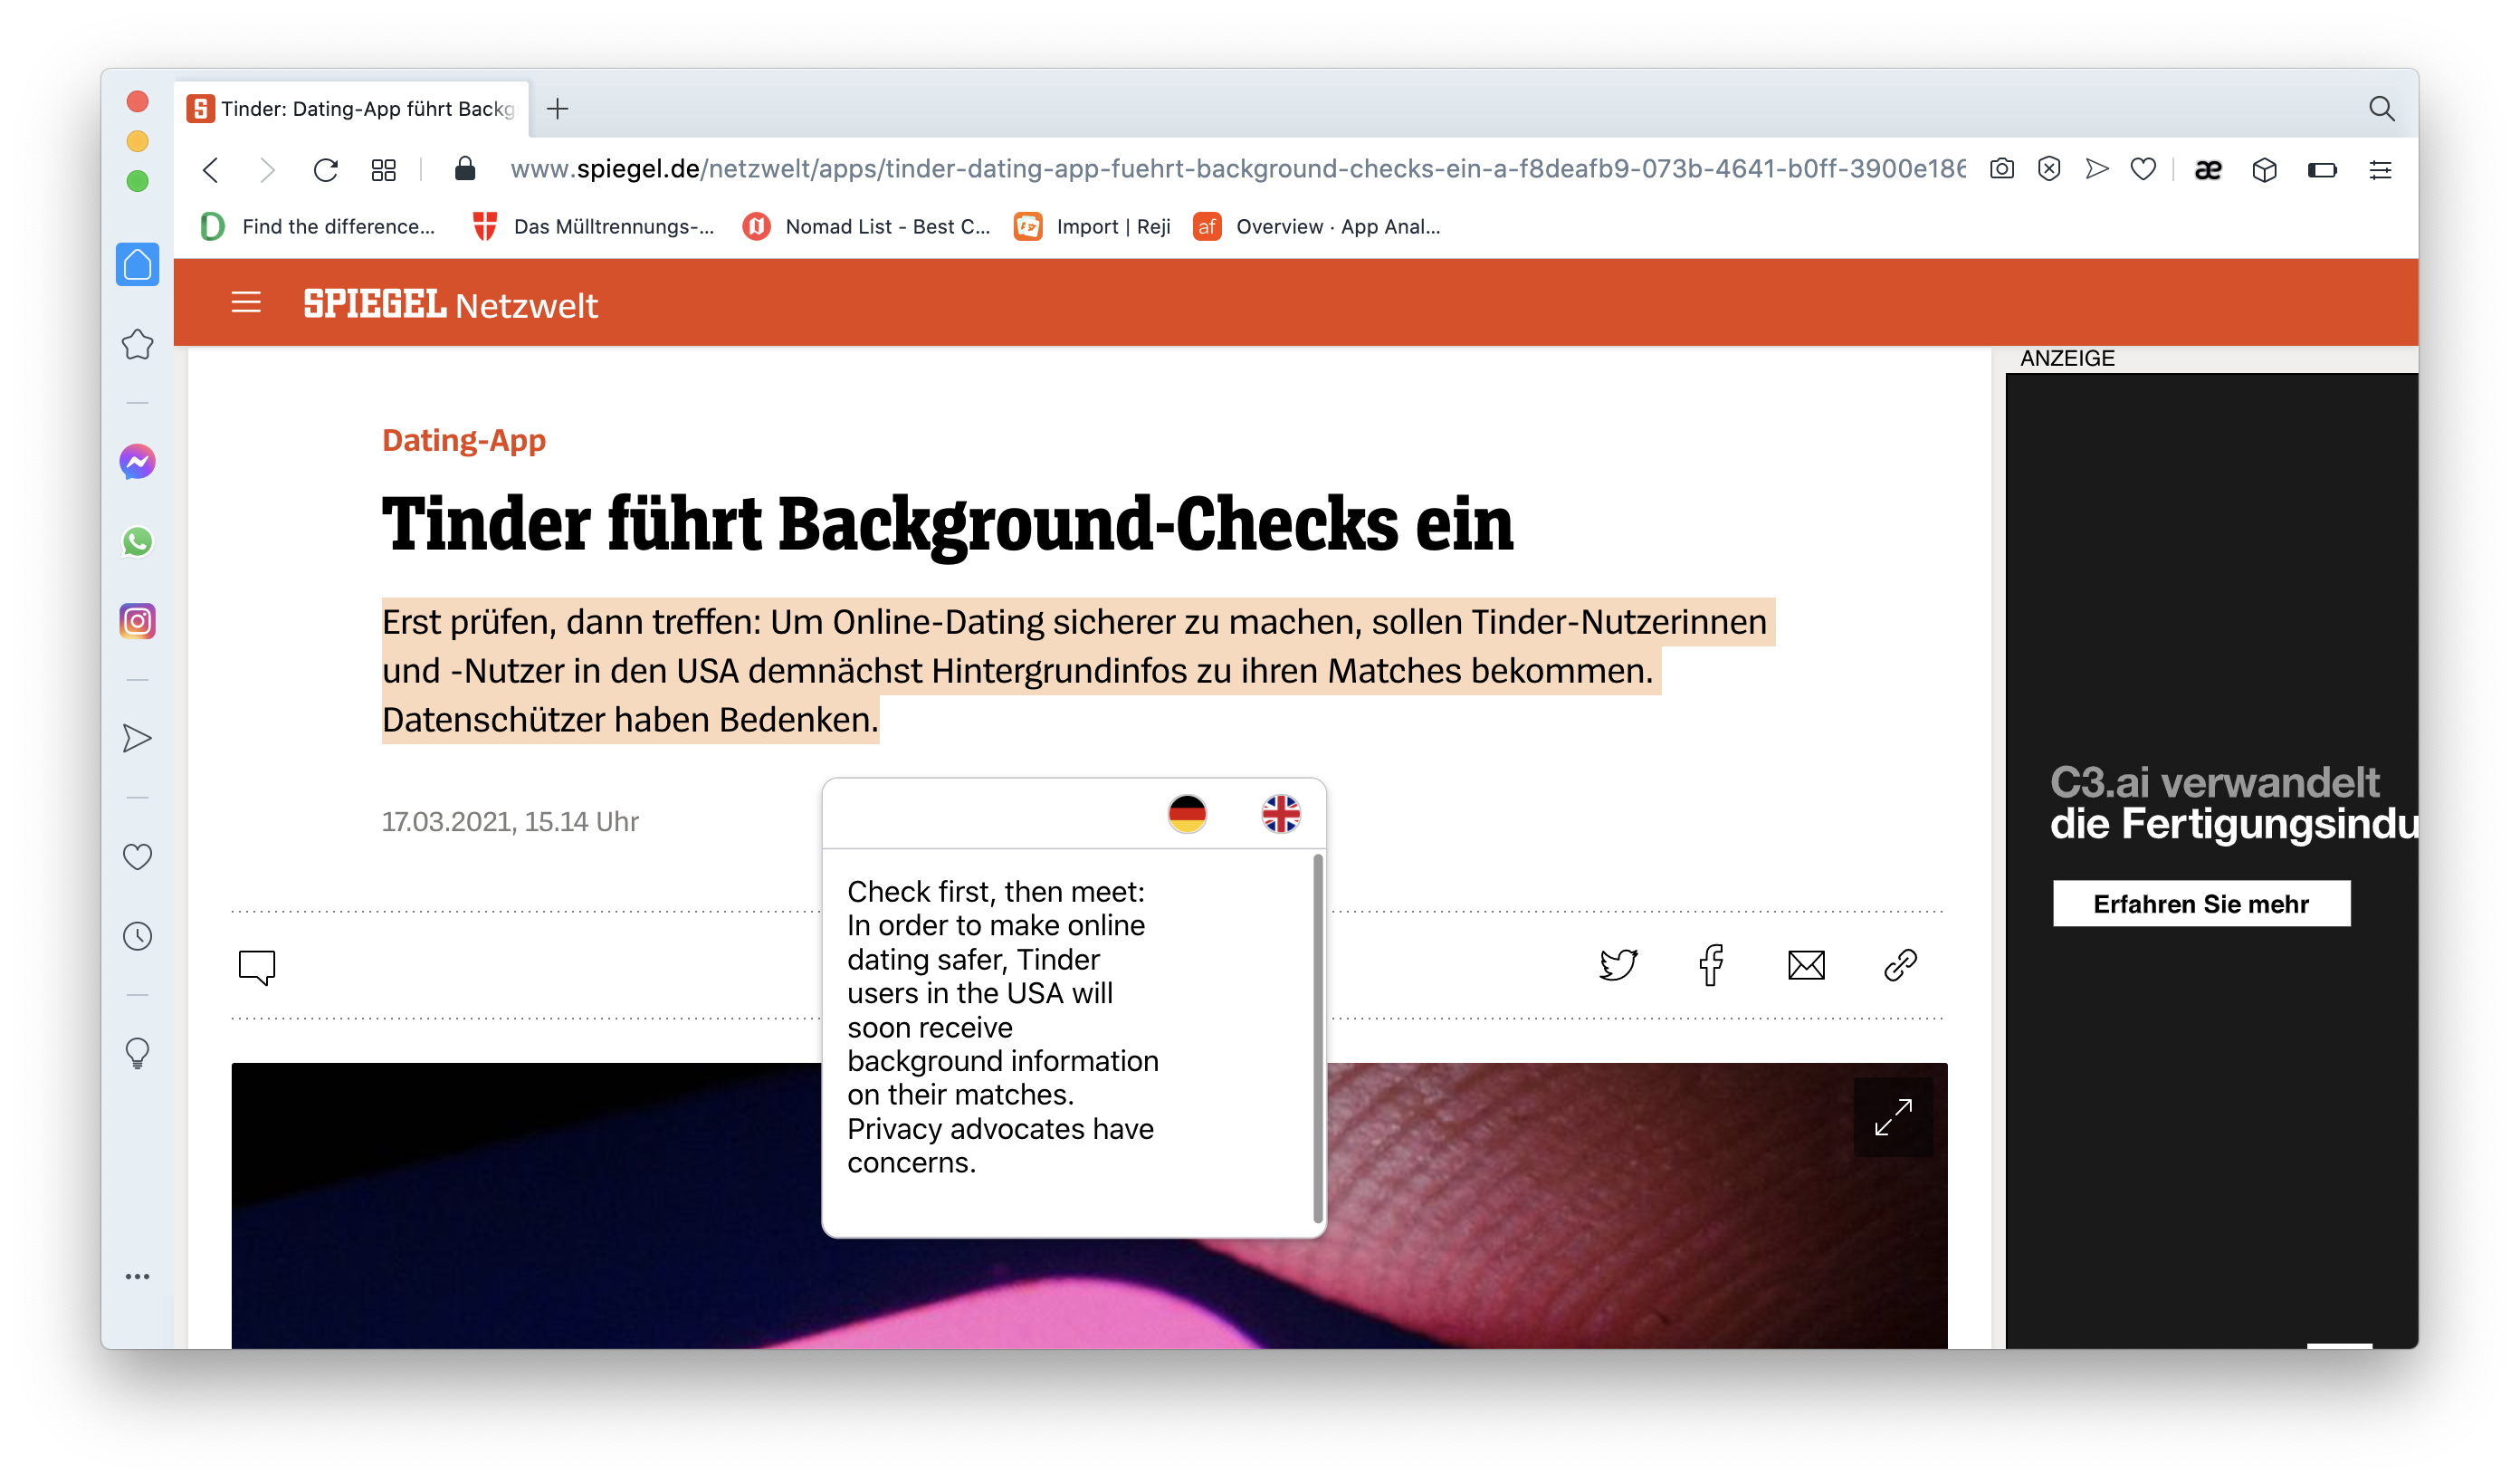This screenshot has width=2520, height=1483.
Task: Click the C3.ai advertisement headline
Action: pos(2233,803)
